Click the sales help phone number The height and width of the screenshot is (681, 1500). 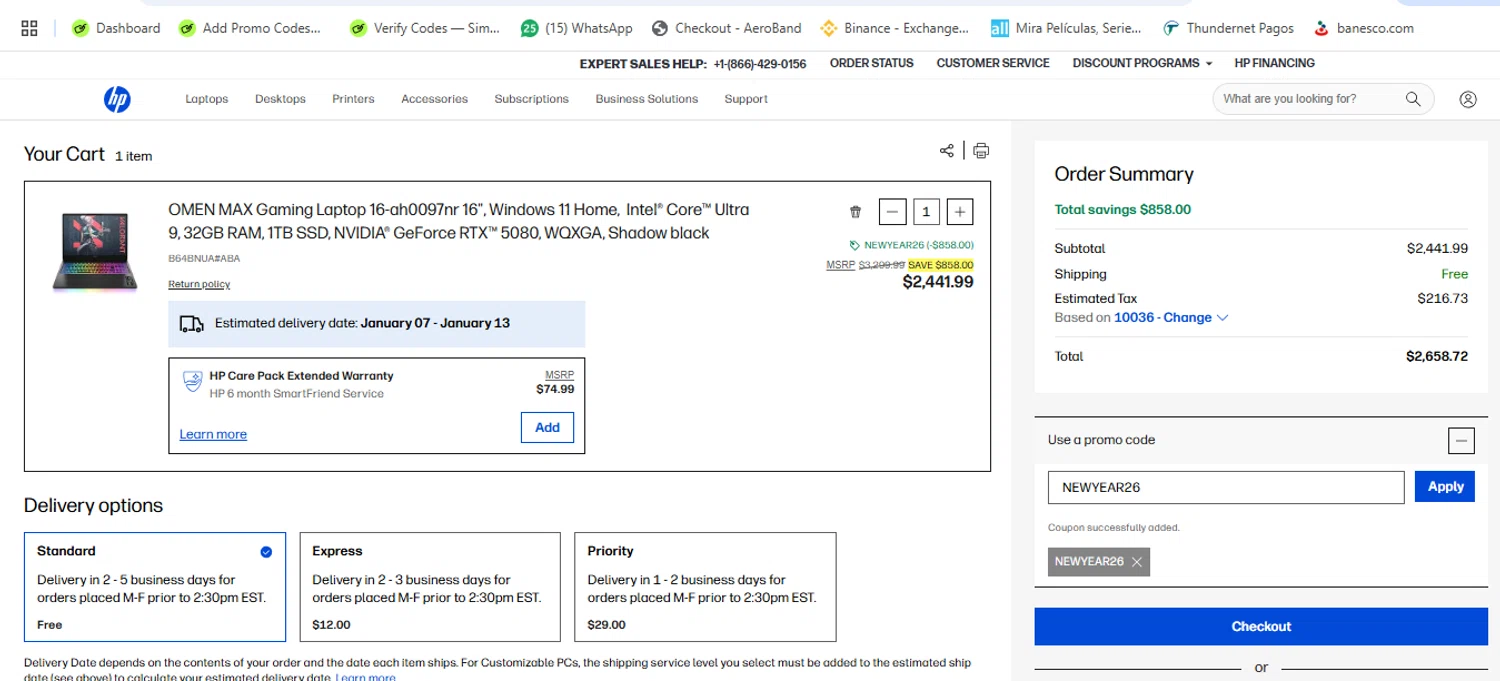[x=760, y=63]
